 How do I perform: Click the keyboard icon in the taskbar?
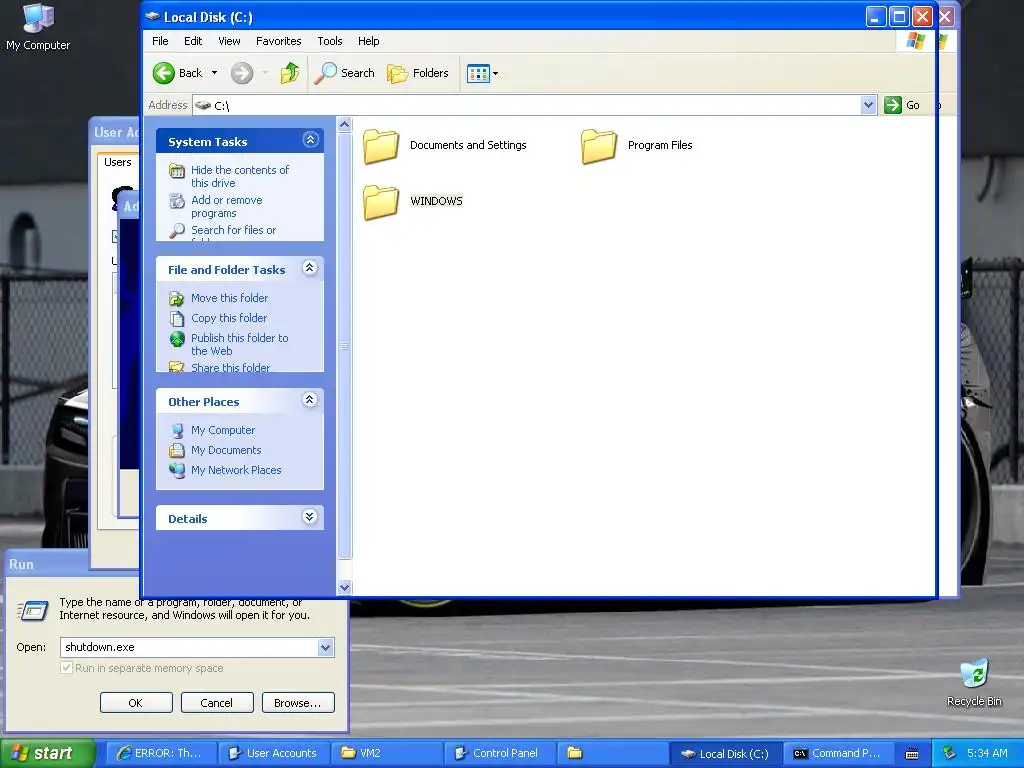point(912,754)
